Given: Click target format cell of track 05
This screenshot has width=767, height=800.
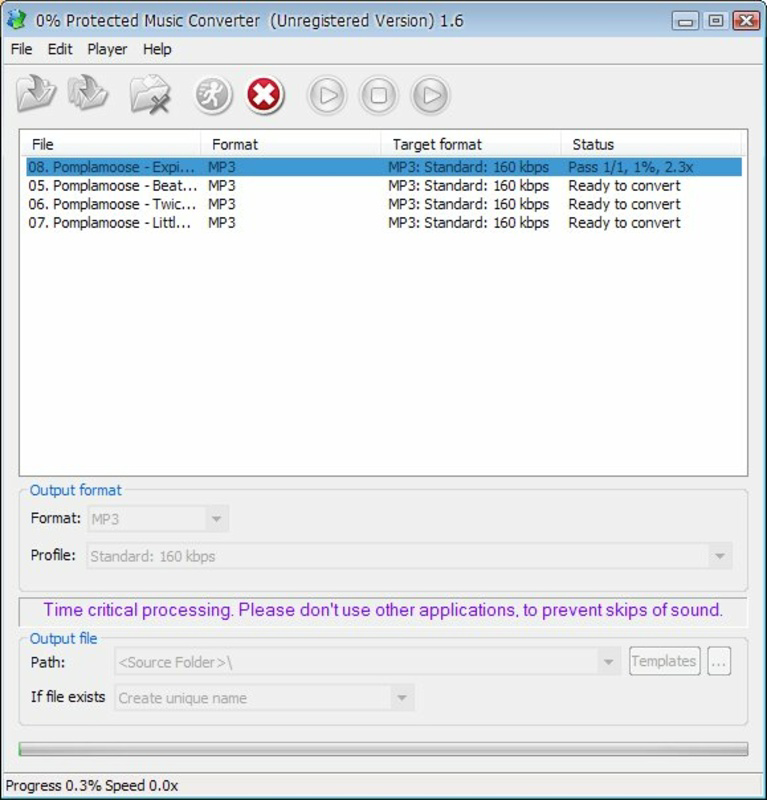Looking at the screenshot, I should pos(468,186).
